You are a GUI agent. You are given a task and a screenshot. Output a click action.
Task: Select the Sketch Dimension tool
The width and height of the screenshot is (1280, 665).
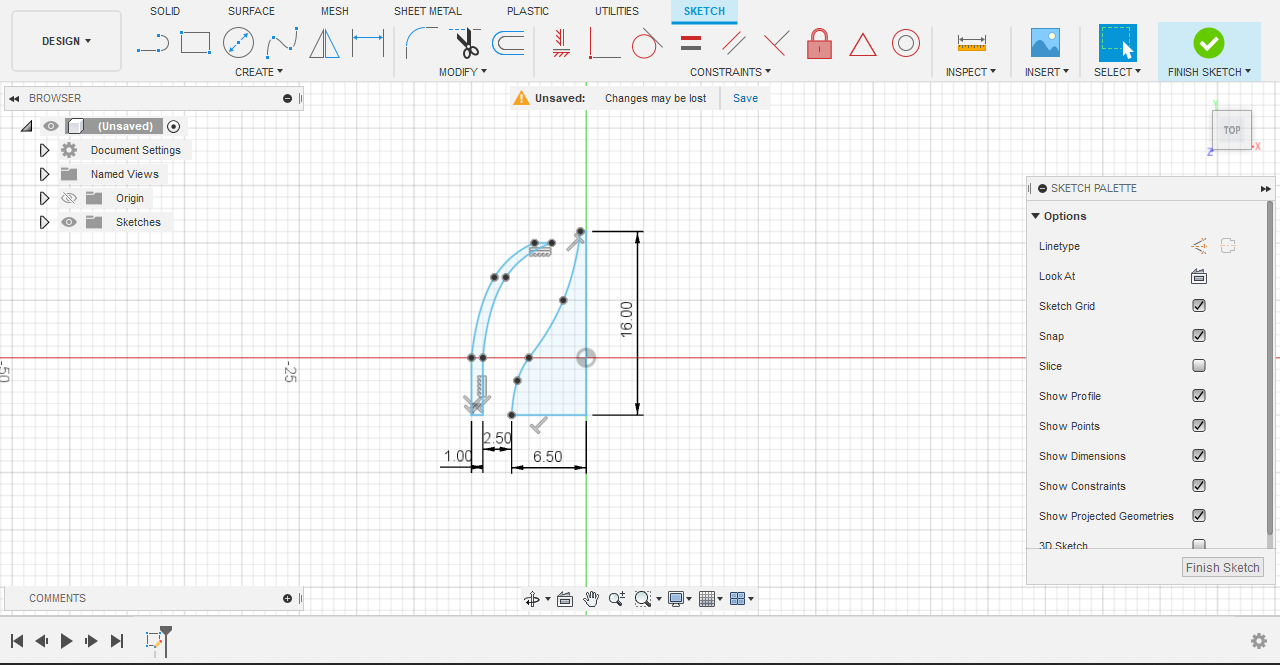tap(368, 43)
